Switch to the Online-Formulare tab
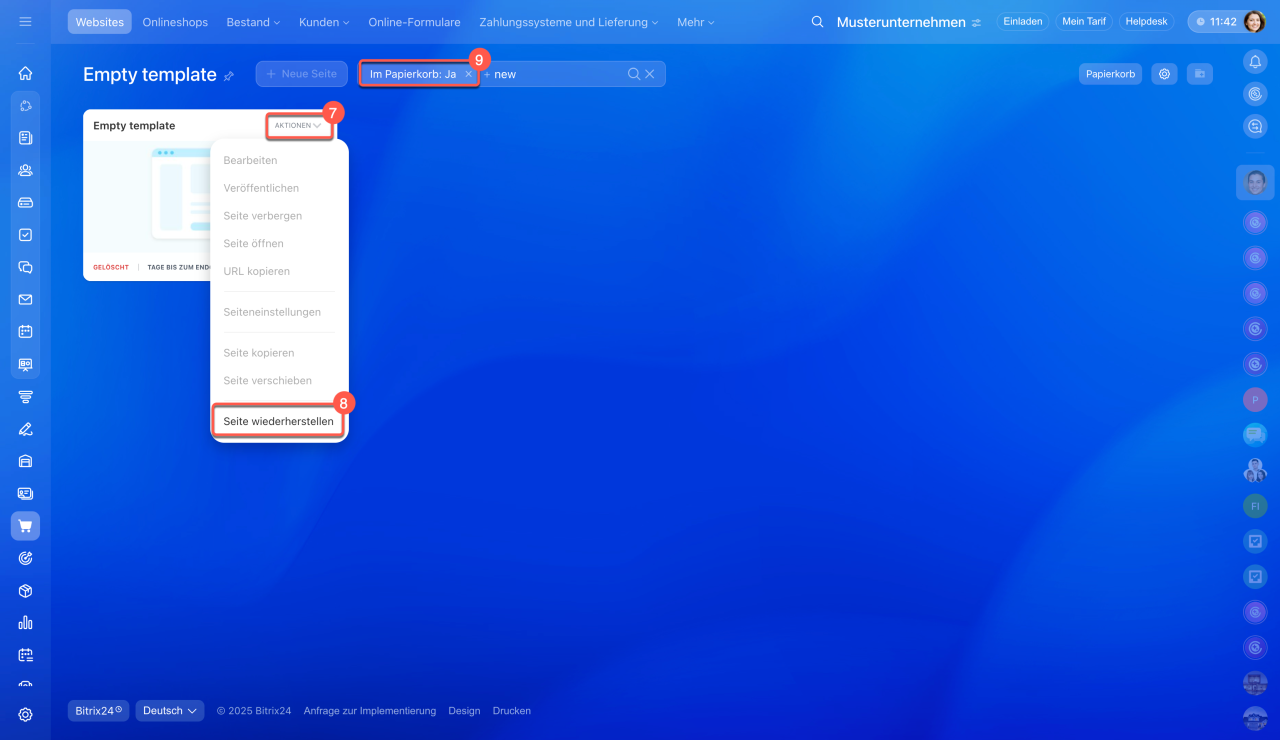This screenshot has height=740, width=1280. [x=414, y=22]
